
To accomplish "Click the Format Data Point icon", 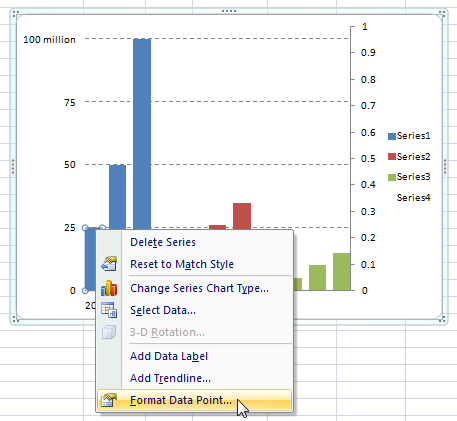I will (x=109, y=400).
